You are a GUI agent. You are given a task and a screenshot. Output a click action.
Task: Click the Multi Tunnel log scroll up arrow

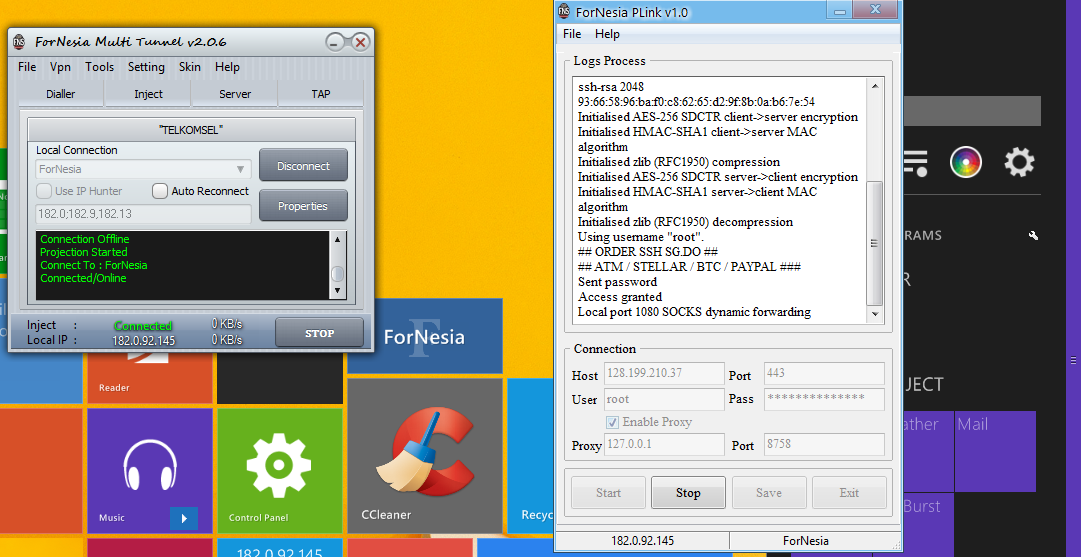[x=337, y=240]
